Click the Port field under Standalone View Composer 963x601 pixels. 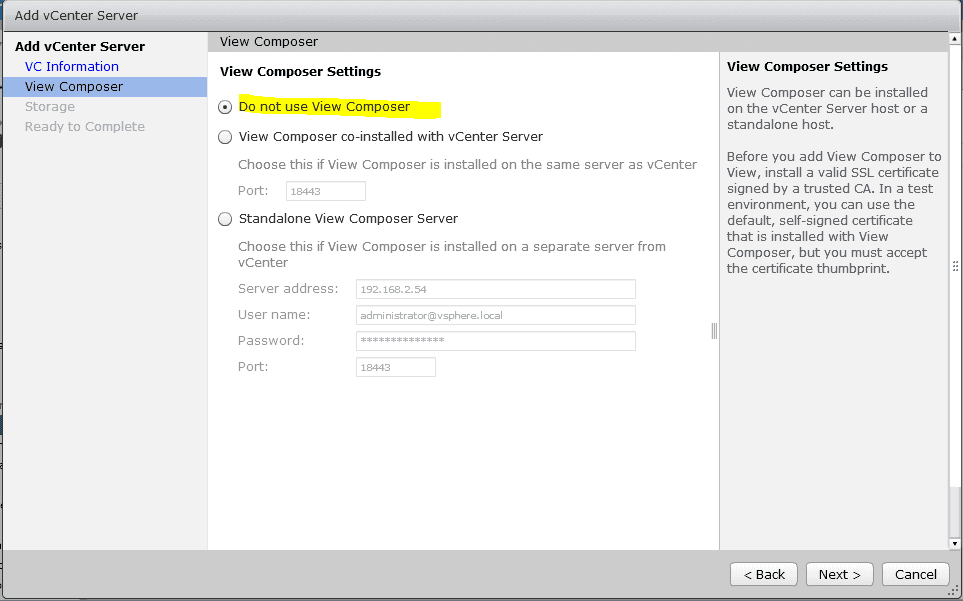click(396, 367)
